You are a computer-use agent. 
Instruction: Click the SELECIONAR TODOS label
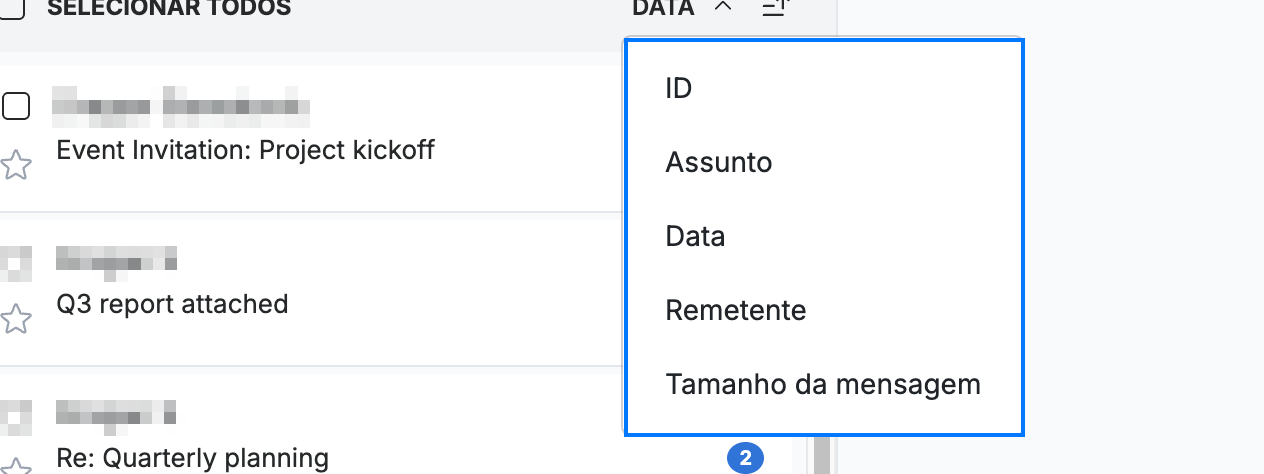(169, 8)
